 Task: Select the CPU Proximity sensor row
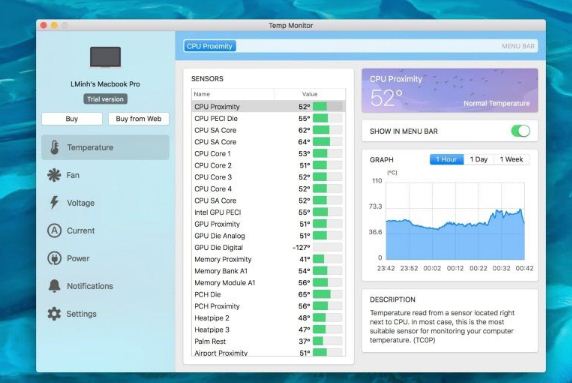268,107
